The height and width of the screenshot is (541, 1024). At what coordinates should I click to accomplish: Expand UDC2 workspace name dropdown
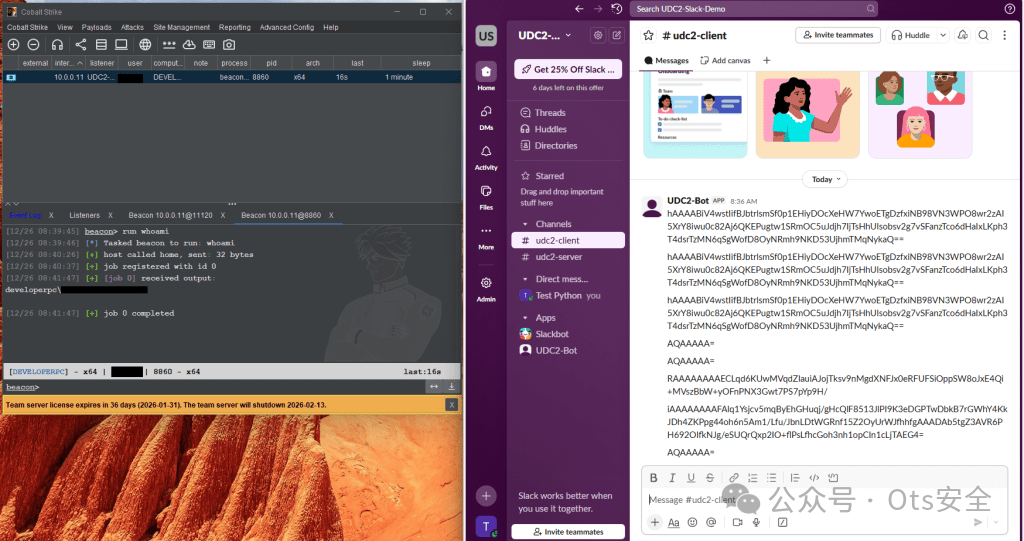568,35
